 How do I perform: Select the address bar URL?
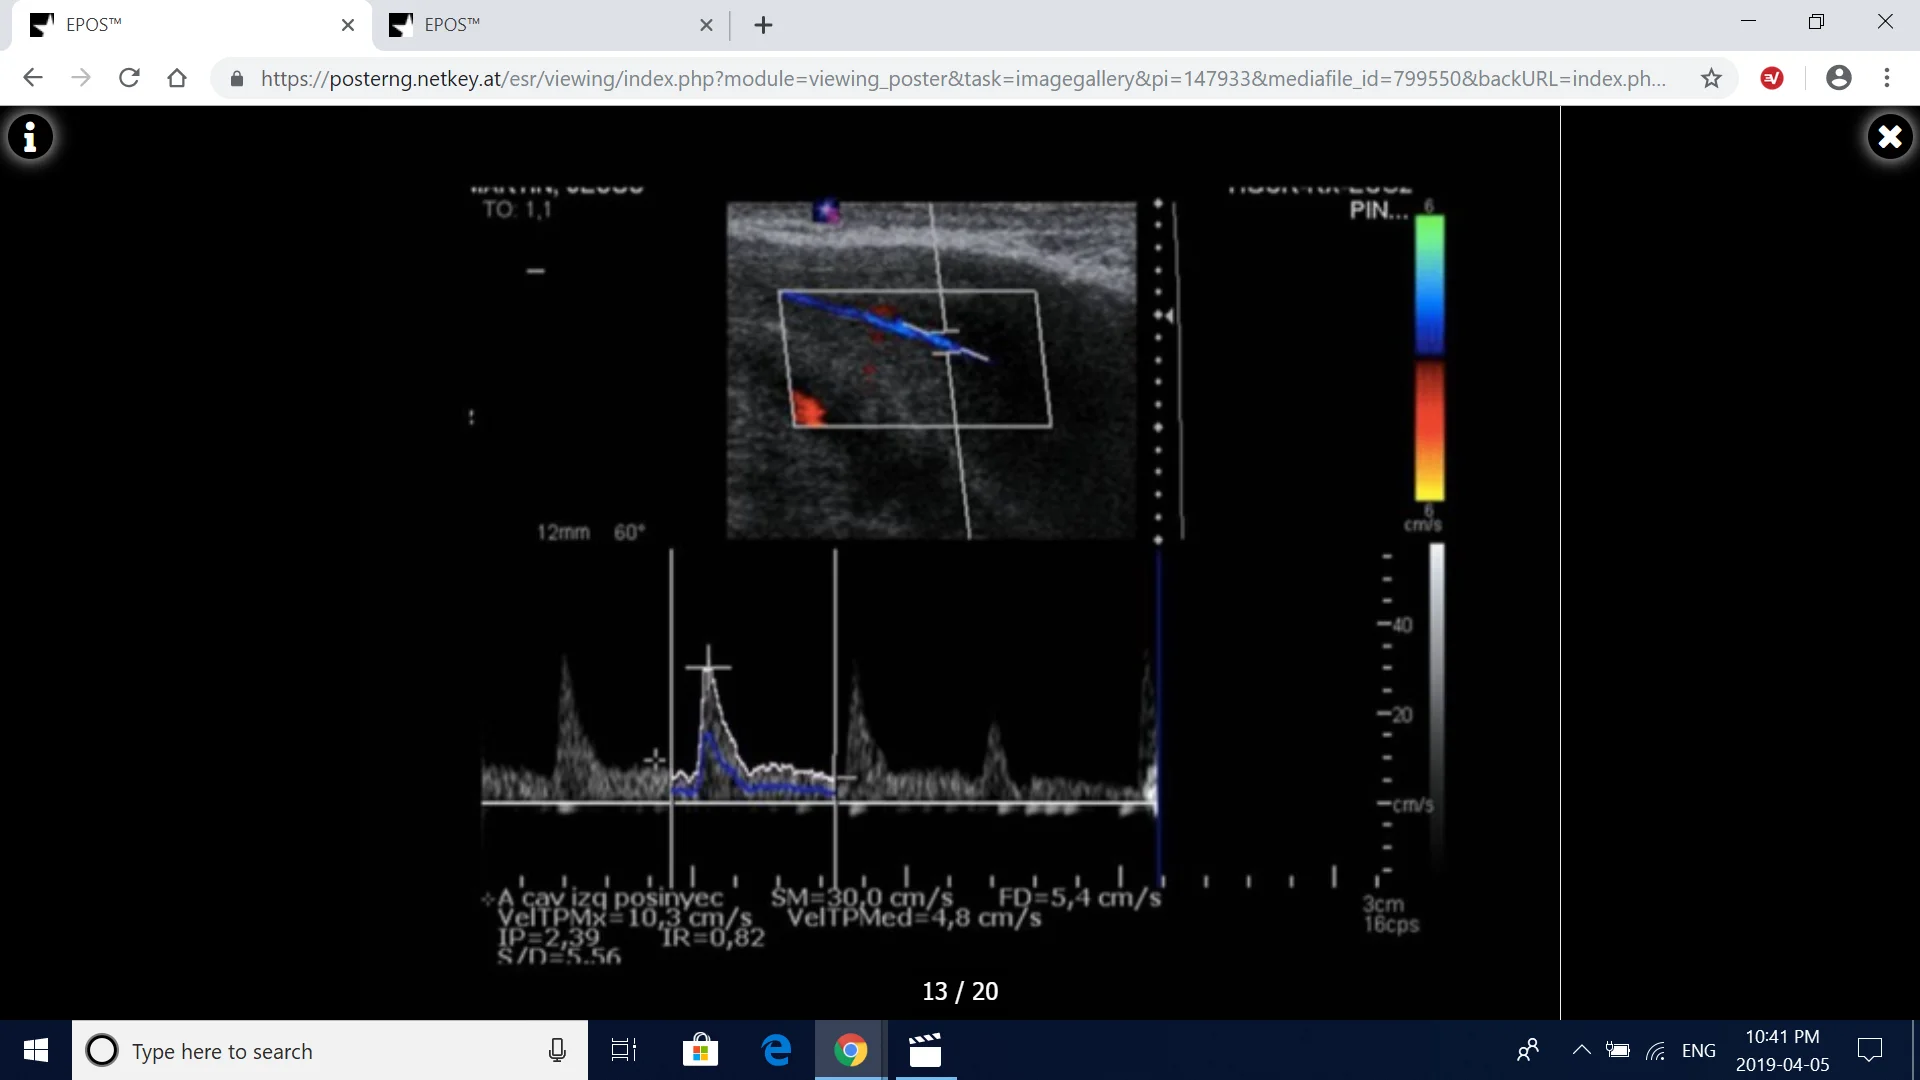[963, 79]
